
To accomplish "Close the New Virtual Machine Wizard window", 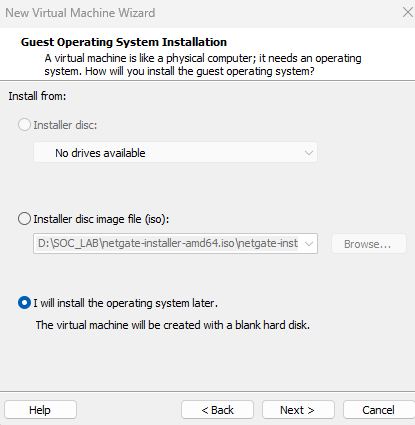I will [x=407, y=13].
